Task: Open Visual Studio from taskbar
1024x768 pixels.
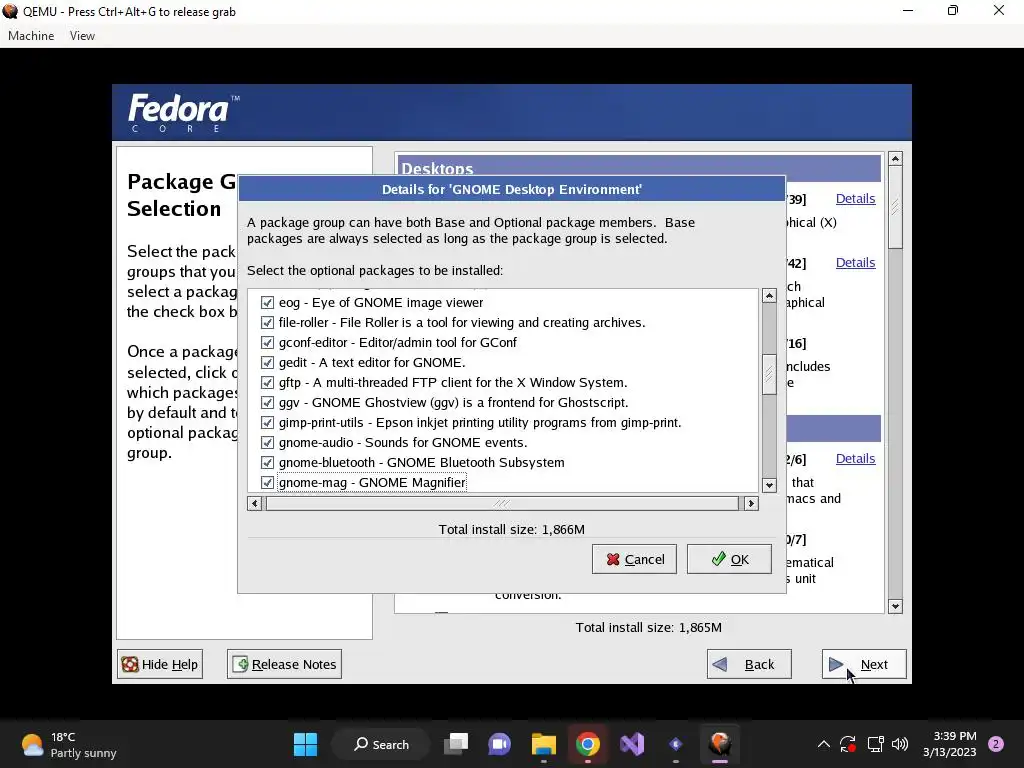Action: coord(632,744)
